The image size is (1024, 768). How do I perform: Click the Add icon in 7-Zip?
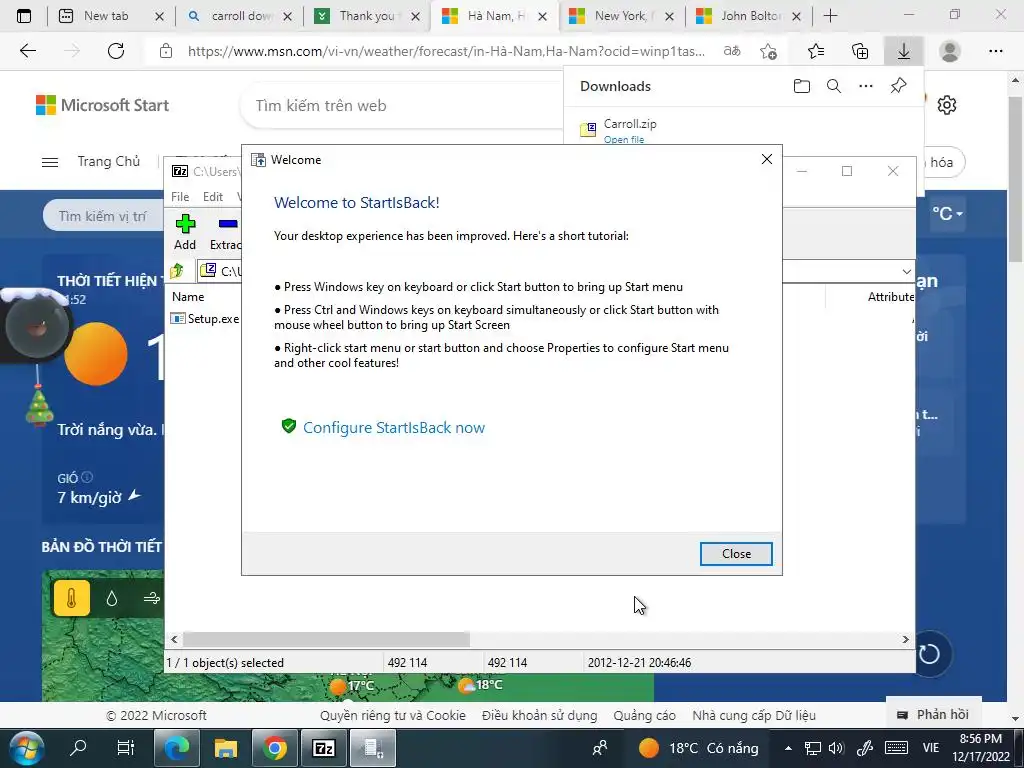[x=185, y=232]
